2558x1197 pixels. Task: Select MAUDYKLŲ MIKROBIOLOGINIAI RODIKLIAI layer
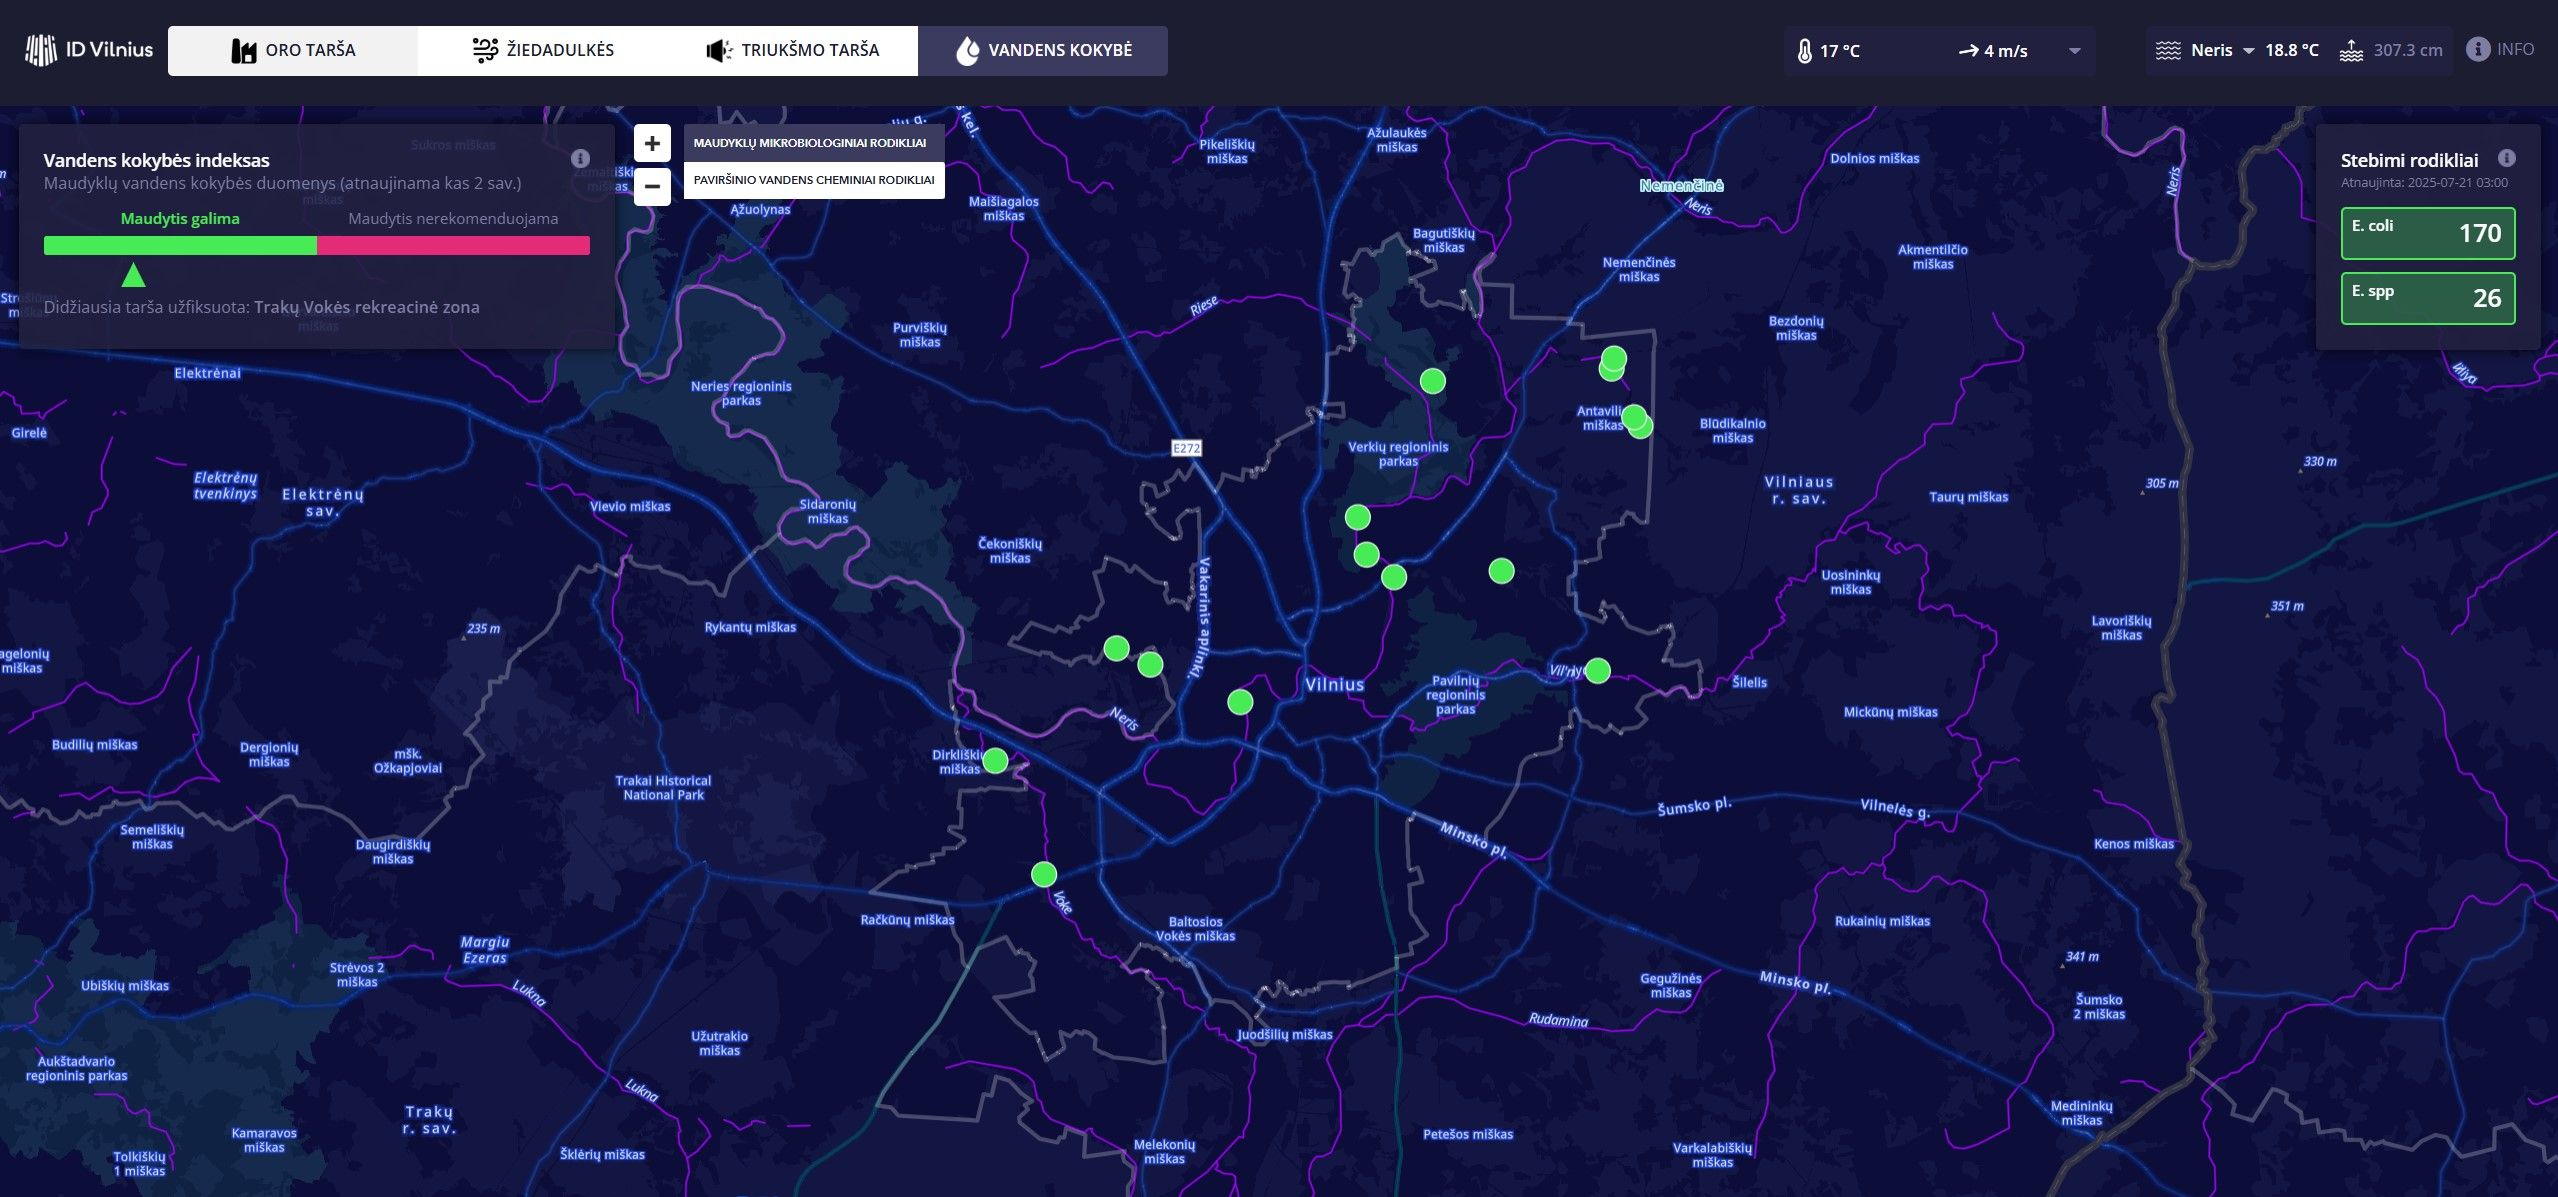click(x=813, y=143)
